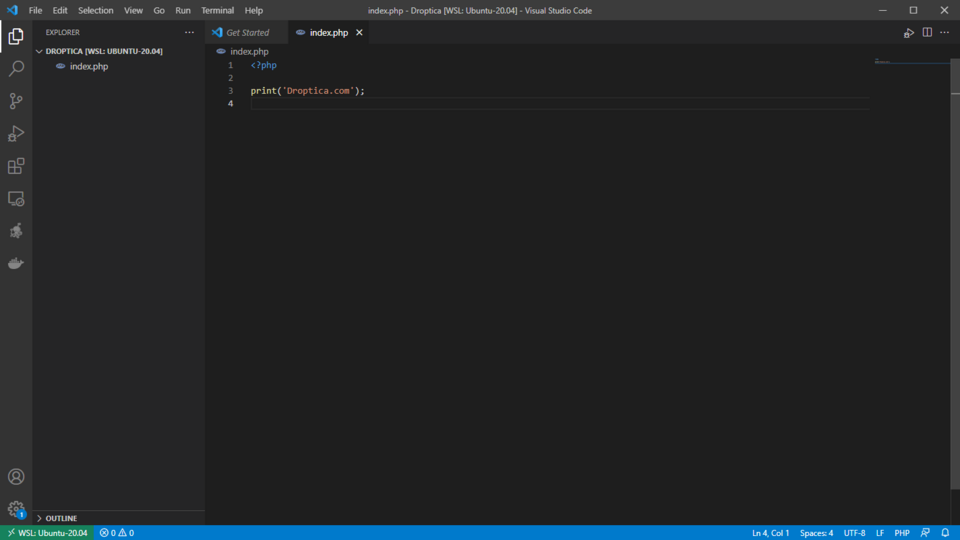Maximize the VS Code window
This screenshot has width=960, height=540.
pyautogui.click(x=913, y=10)
